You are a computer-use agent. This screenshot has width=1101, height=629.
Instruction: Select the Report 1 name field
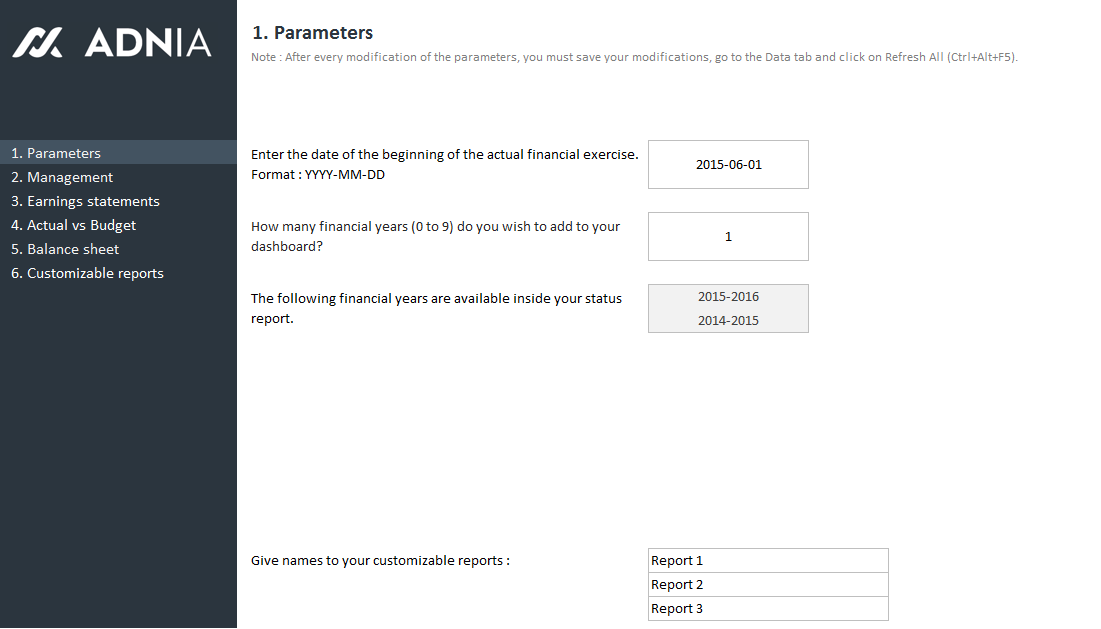coord(767,560)
